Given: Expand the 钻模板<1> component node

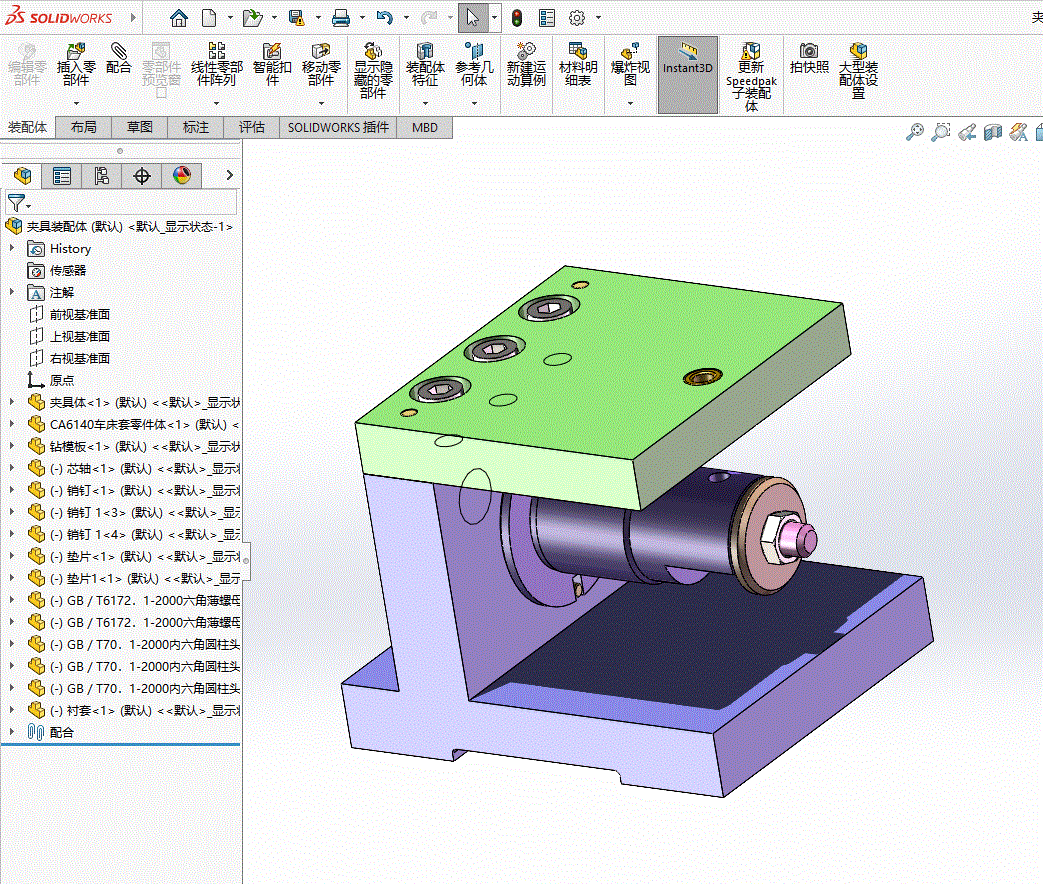Looking at the screenshot, I should [12, 446].
